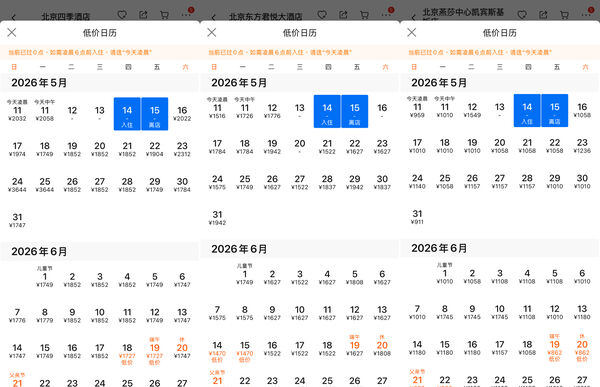Select check-out date 15 离店 in 四季酒店 calendar
Viewport: 600px width, 387px height.
tap(155, 114)
